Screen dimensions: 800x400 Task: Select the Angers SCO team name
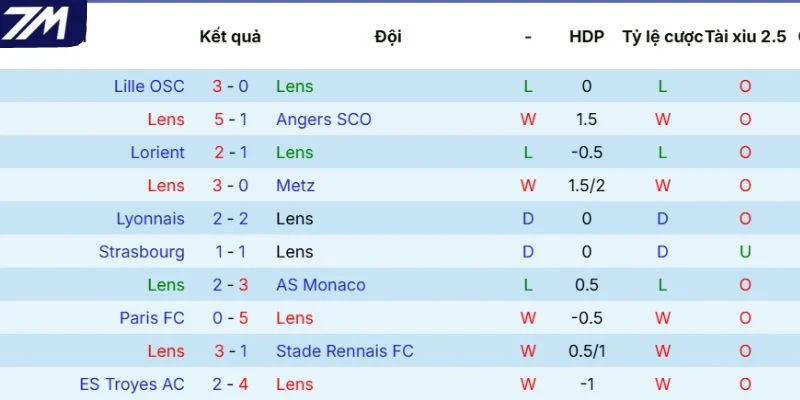[x=323, y=119]
